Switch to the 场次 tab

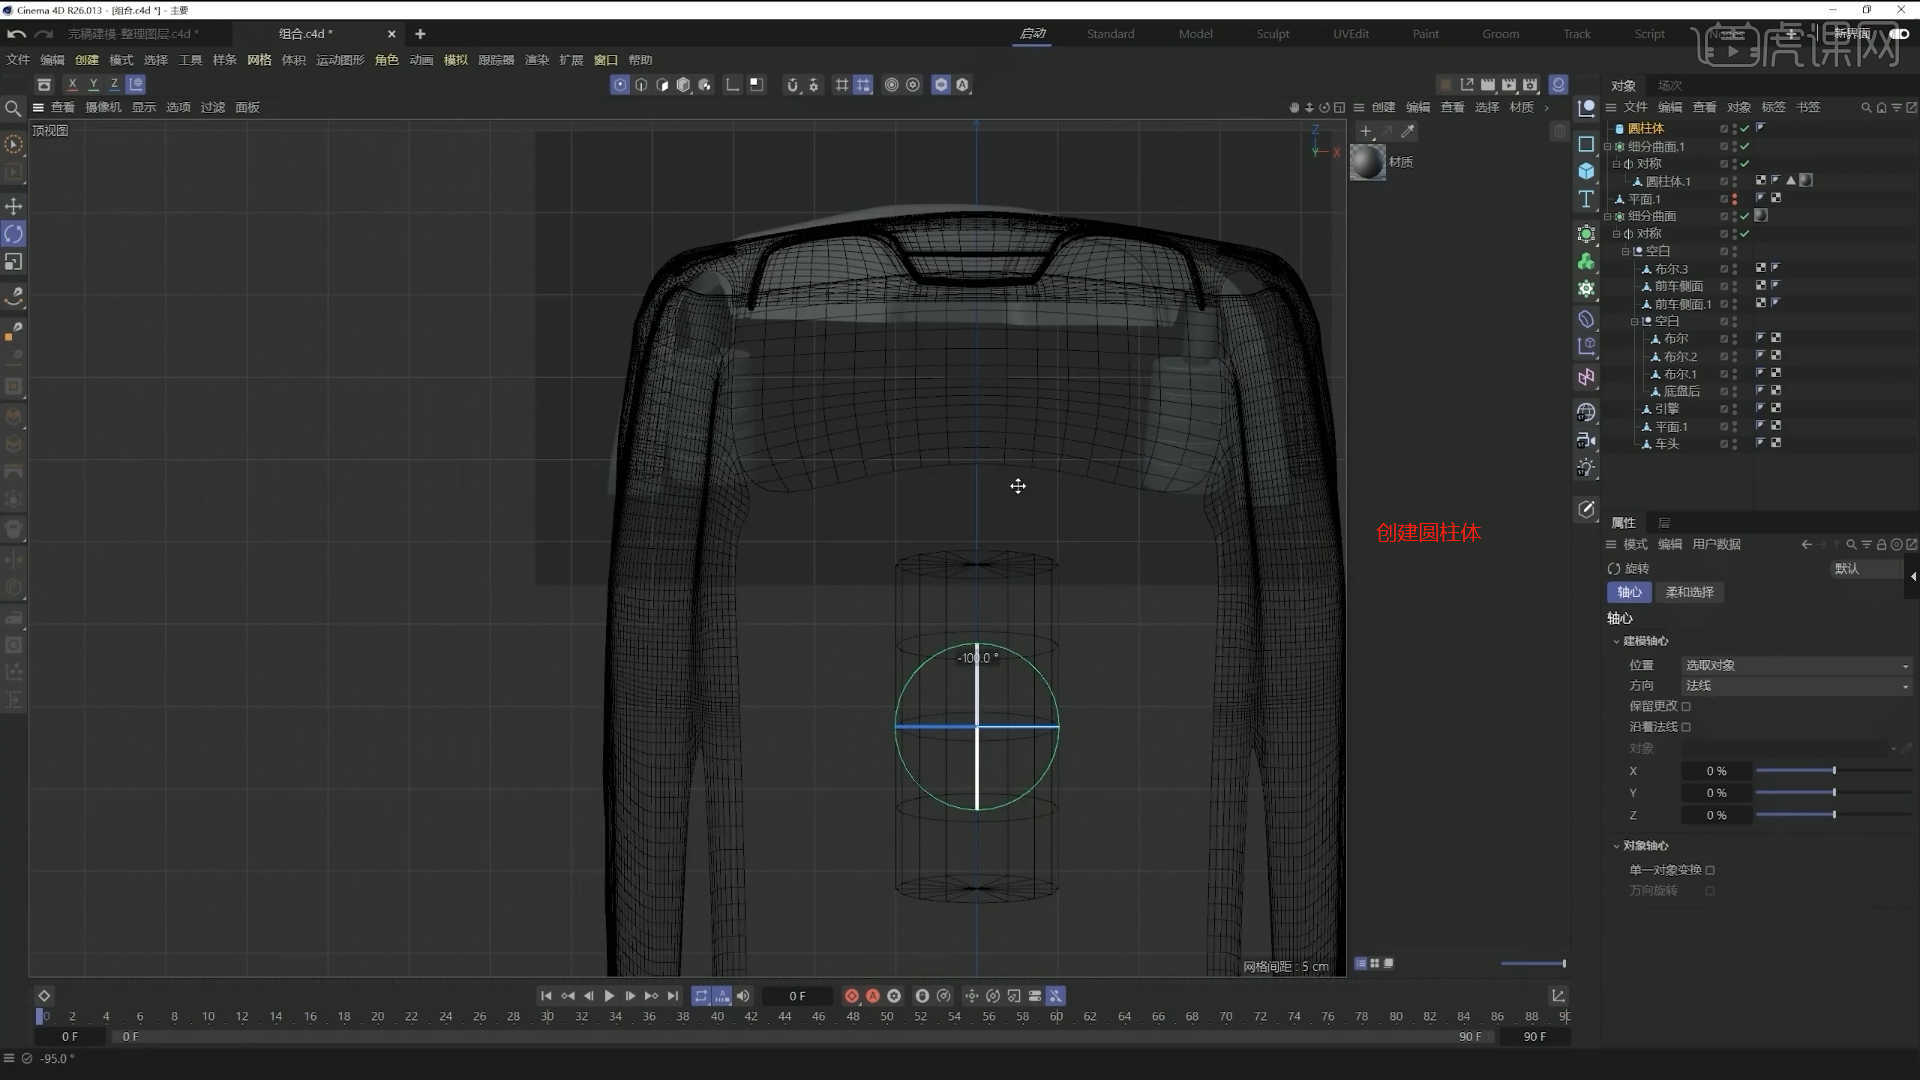point(1669,85)
